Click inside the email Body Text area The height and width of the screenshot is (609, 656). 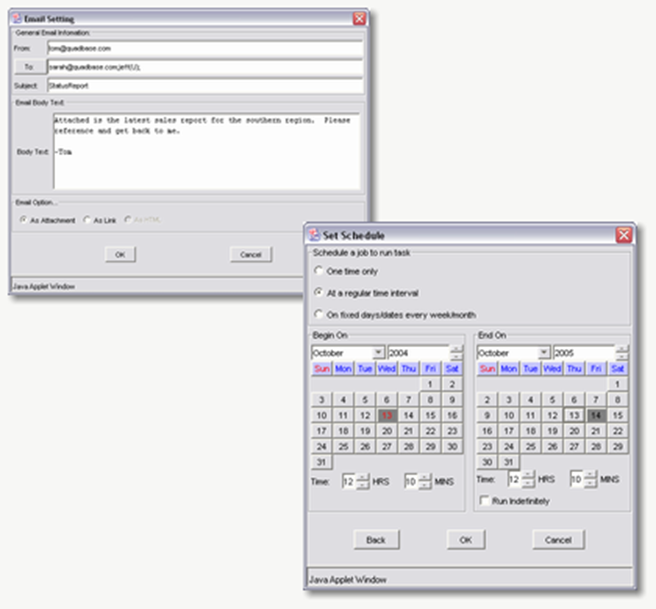[206, 150]
